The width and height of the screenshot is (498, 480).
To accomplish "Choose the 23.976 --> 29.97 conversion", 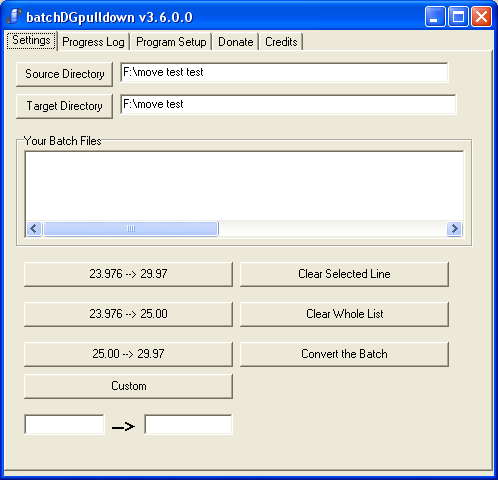I will click(x=128, y=274).
